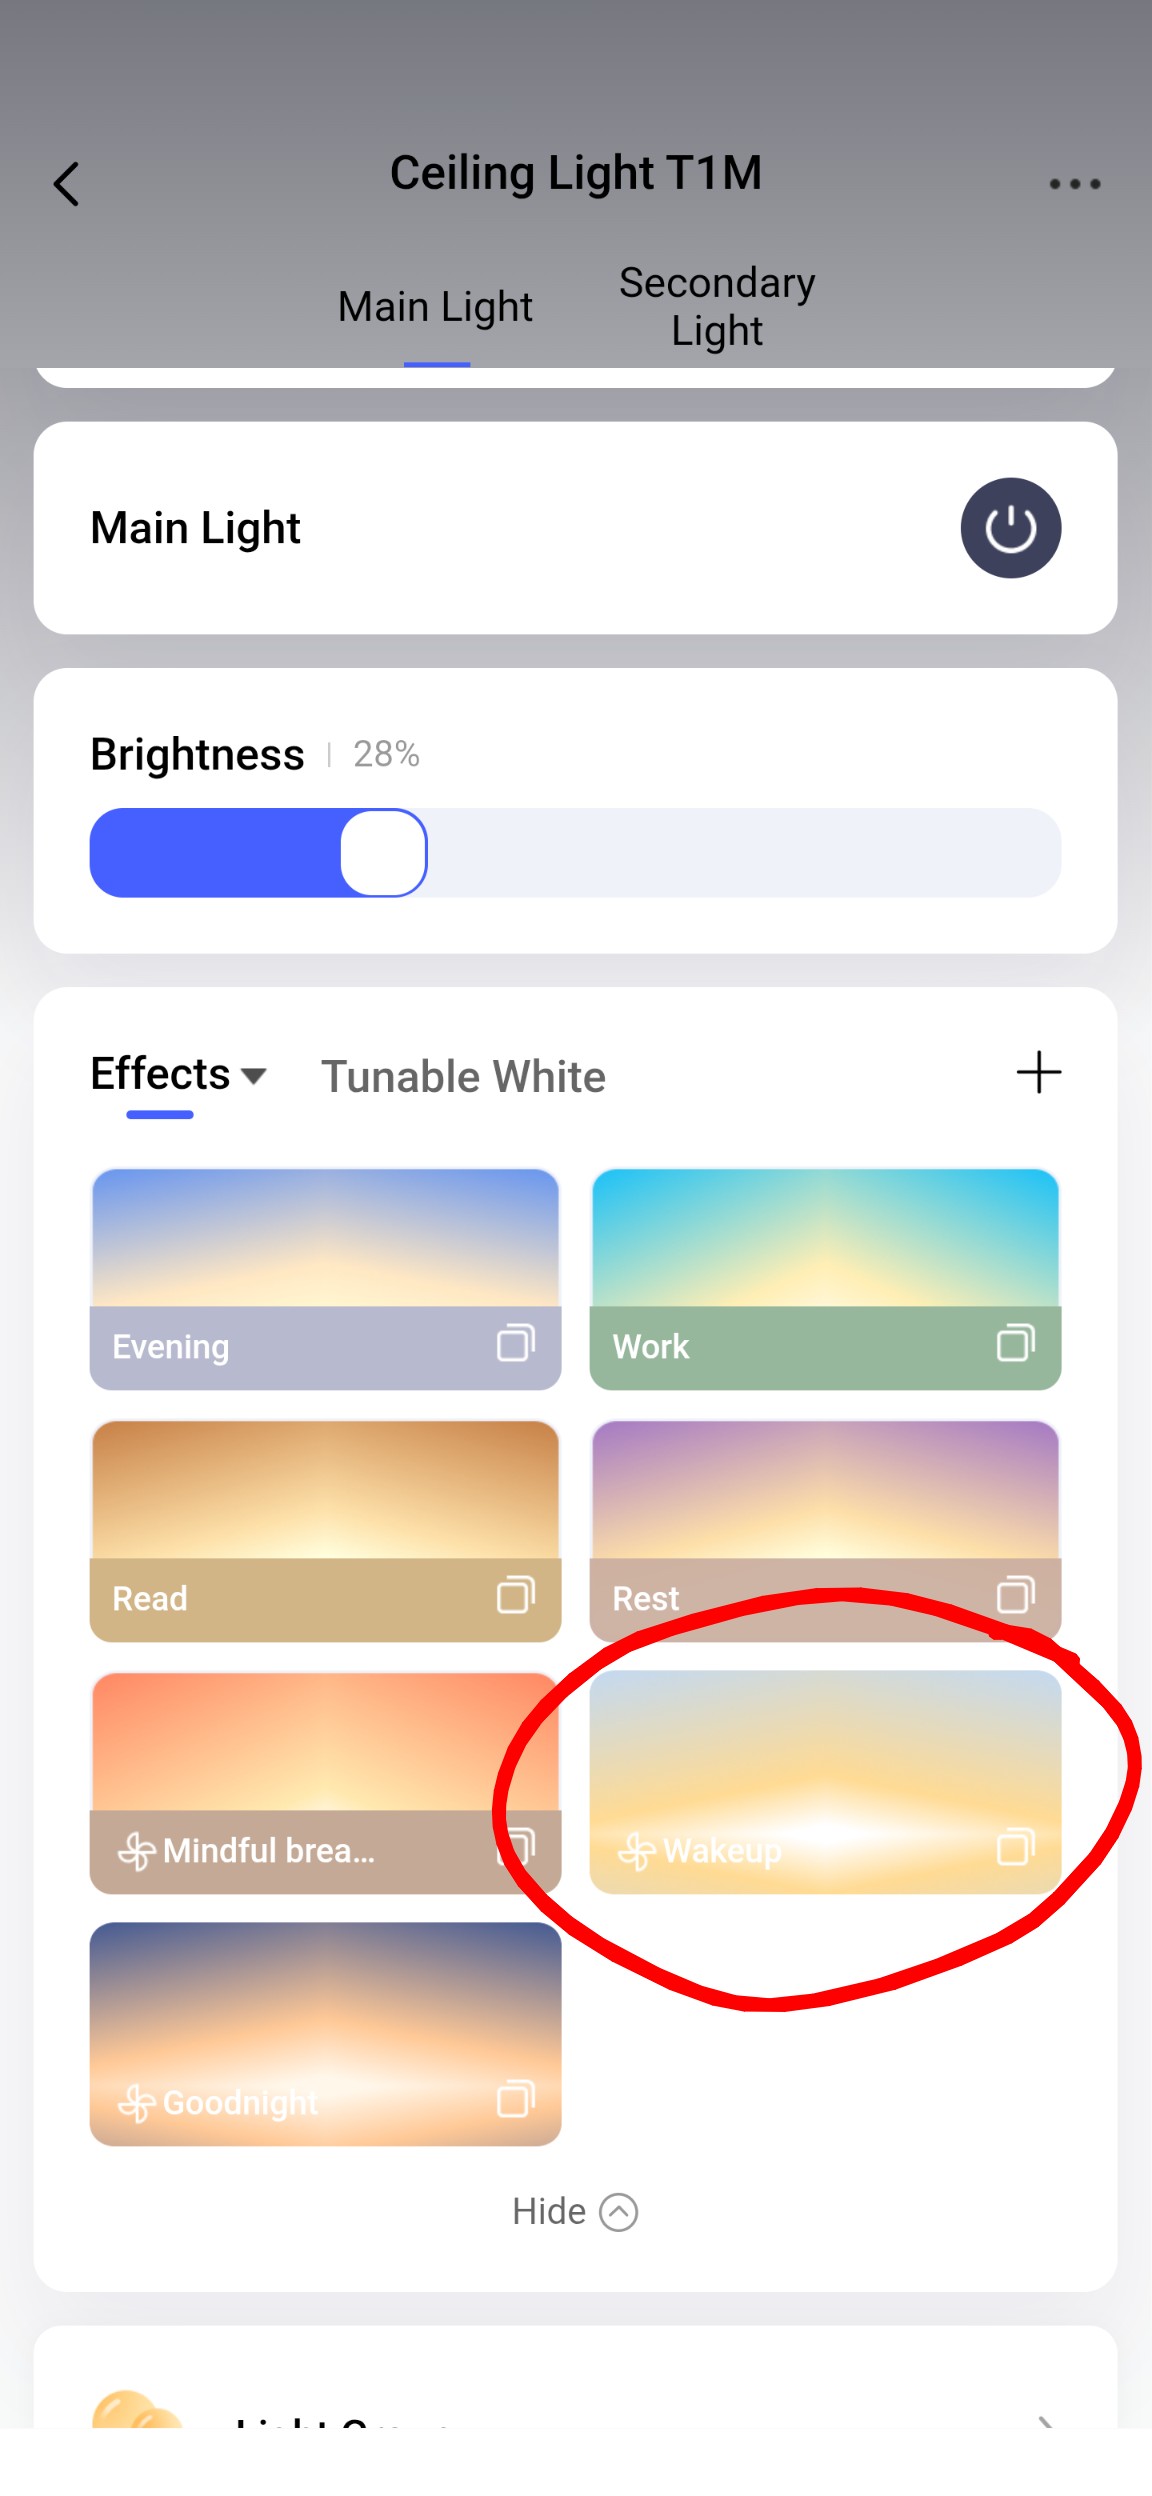The width and height of the screenshot is (1152, 2496).
Task: Select the Goodnight effect thumbnail
Action: (325, 2010)
